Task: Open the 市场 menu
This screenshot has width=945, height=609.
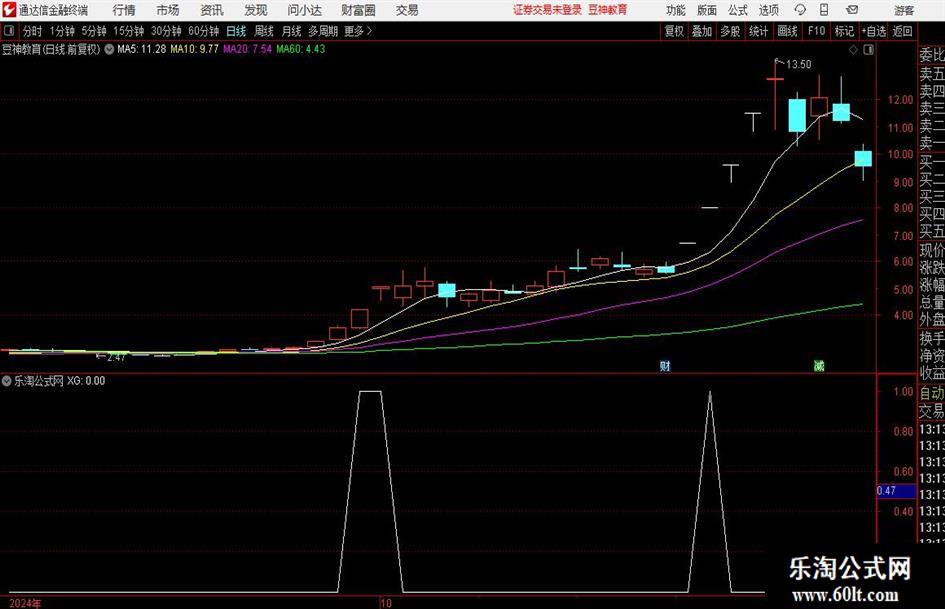Action: (x=168, y=10)
